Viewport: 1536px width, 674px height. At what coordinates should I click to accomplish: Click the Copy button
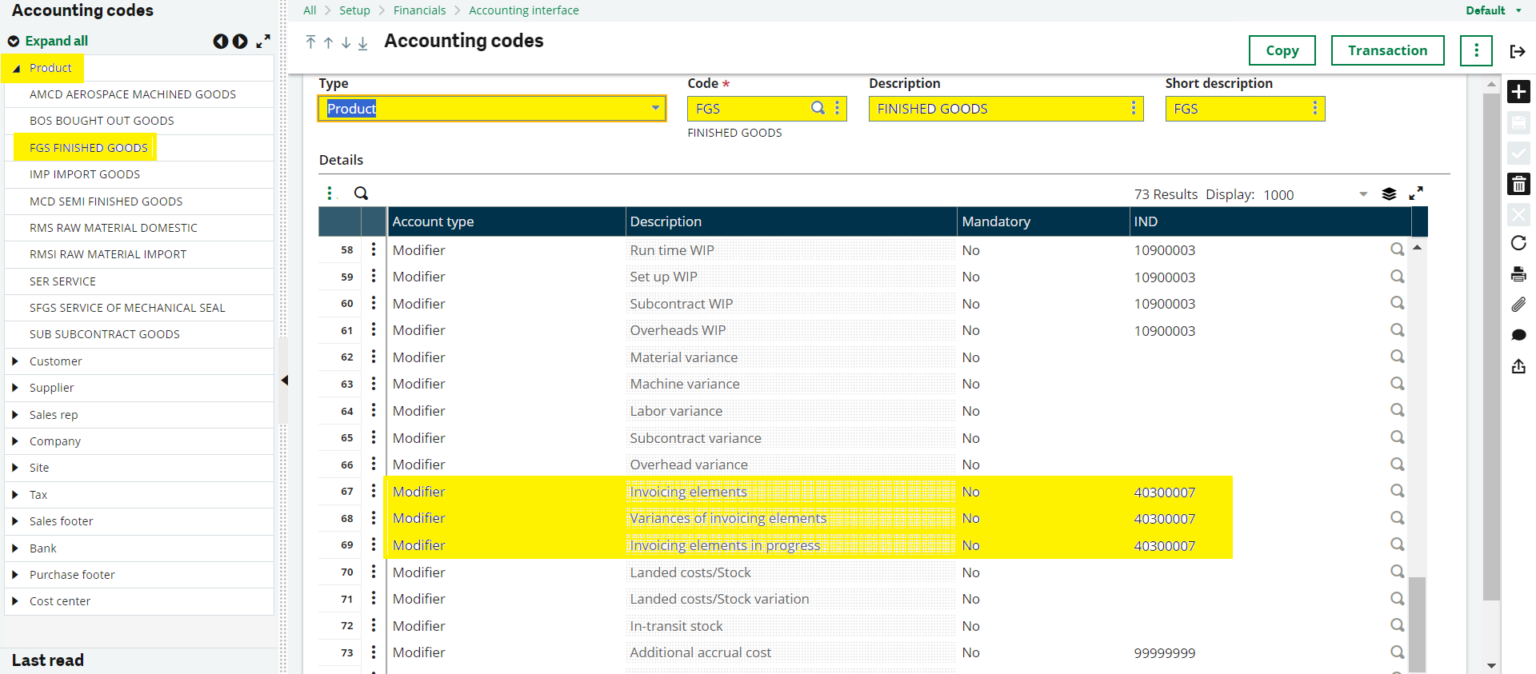pyautogui.click(x=1281, y=51)
